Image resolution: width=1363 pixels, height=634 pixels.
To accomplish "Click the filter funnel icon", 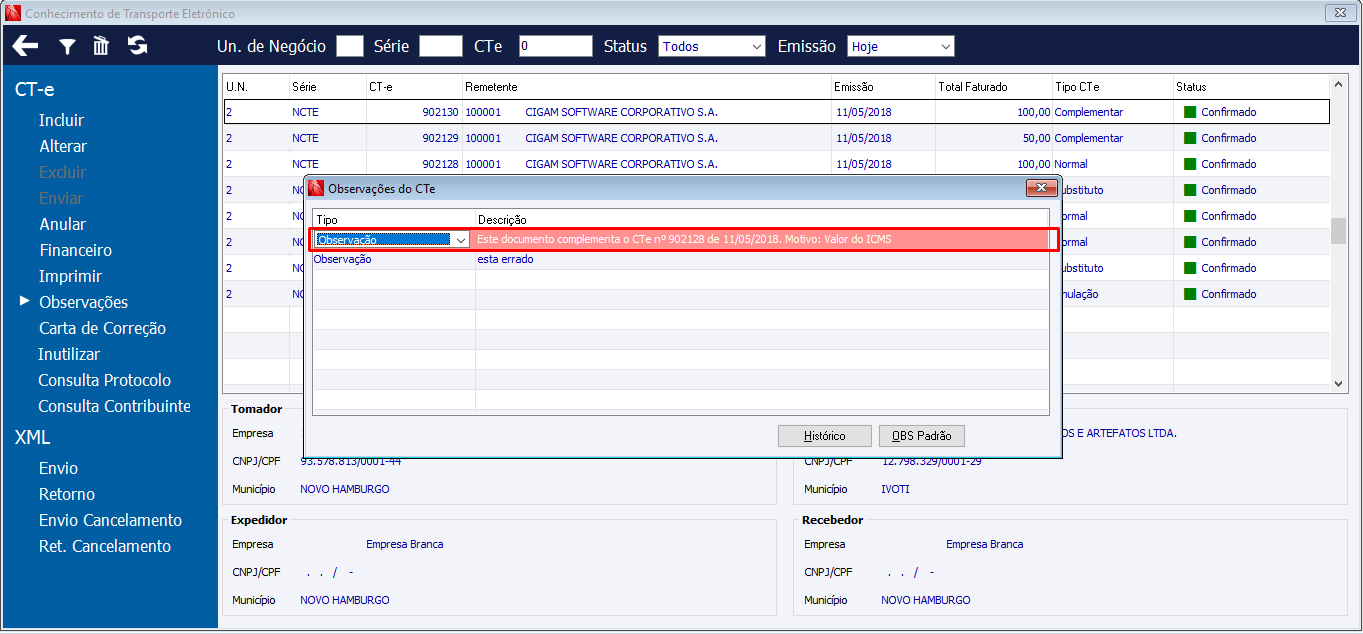I will pos(66,46).
